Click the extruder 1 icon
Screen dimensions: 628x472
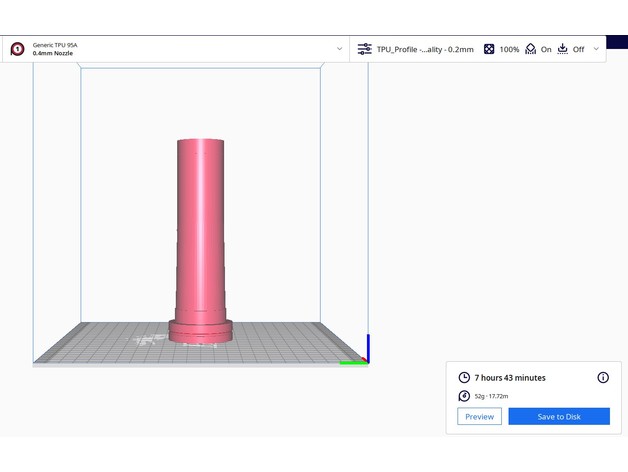(17, 49)
